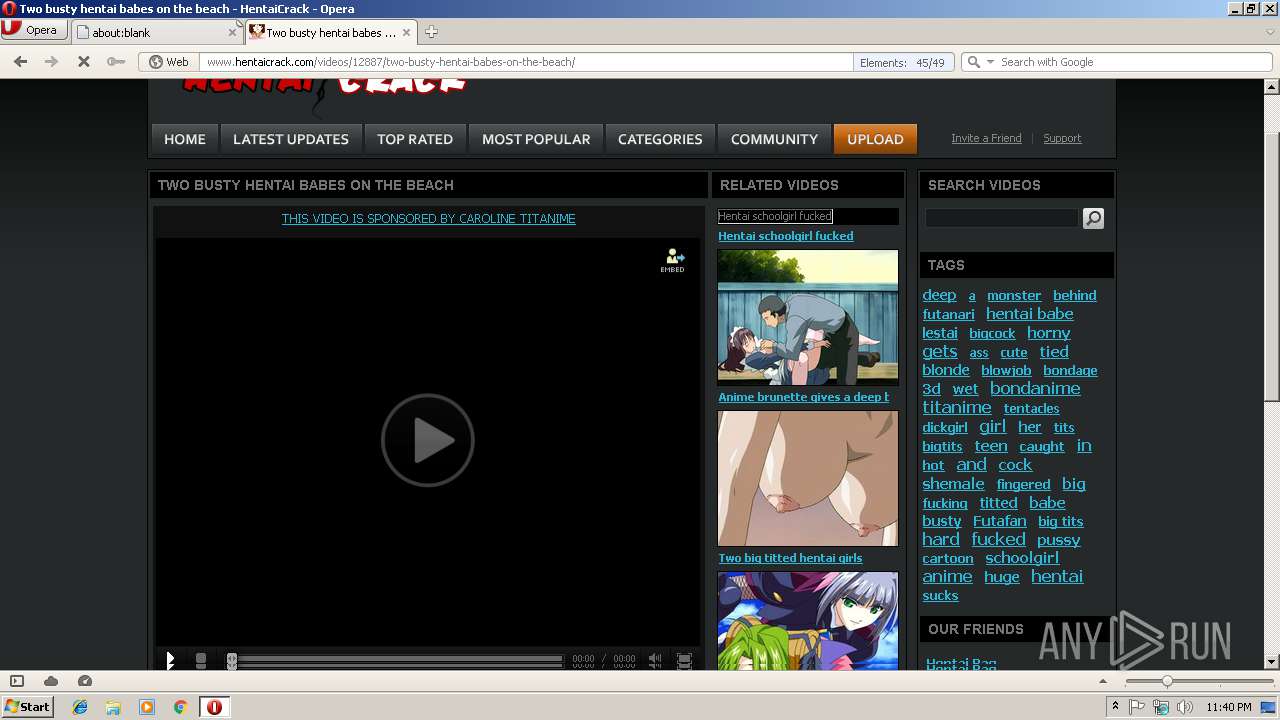
Task: Open the Windows Start menu
Action: click(x=28, y=706)
